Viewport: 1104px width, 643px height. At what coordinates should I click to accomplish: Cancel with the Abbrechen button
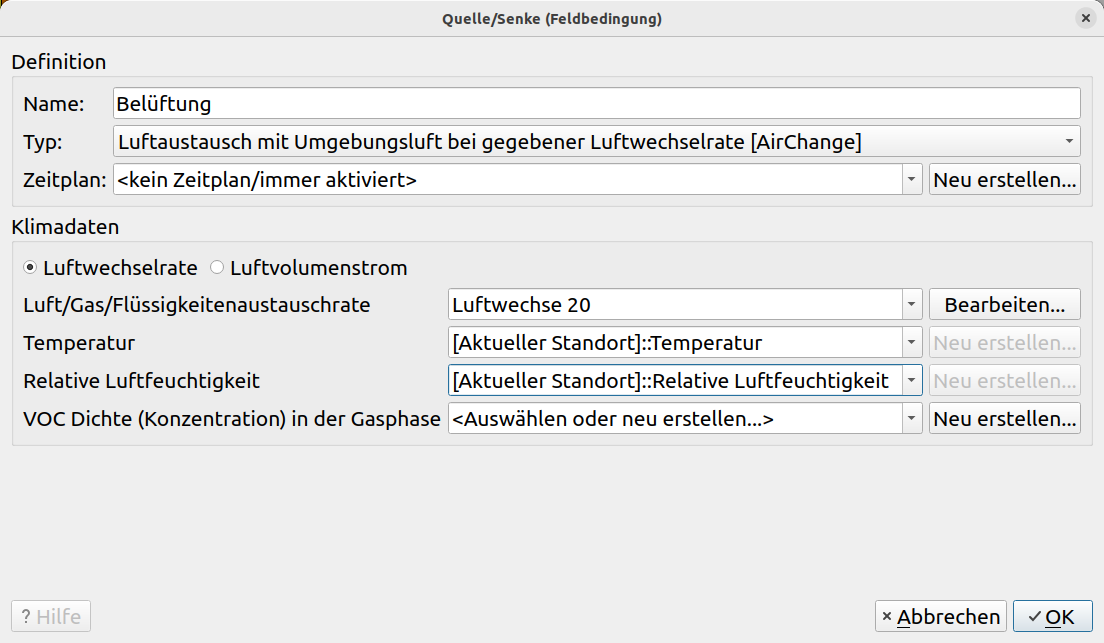pos(941,616)
